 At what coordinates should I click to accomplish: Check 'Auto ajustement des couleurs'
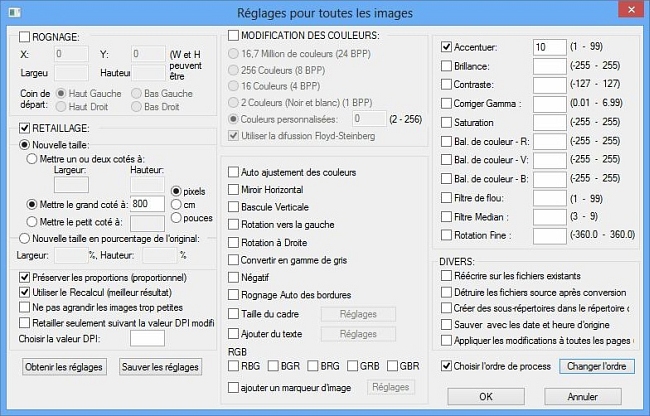[233, 172]
